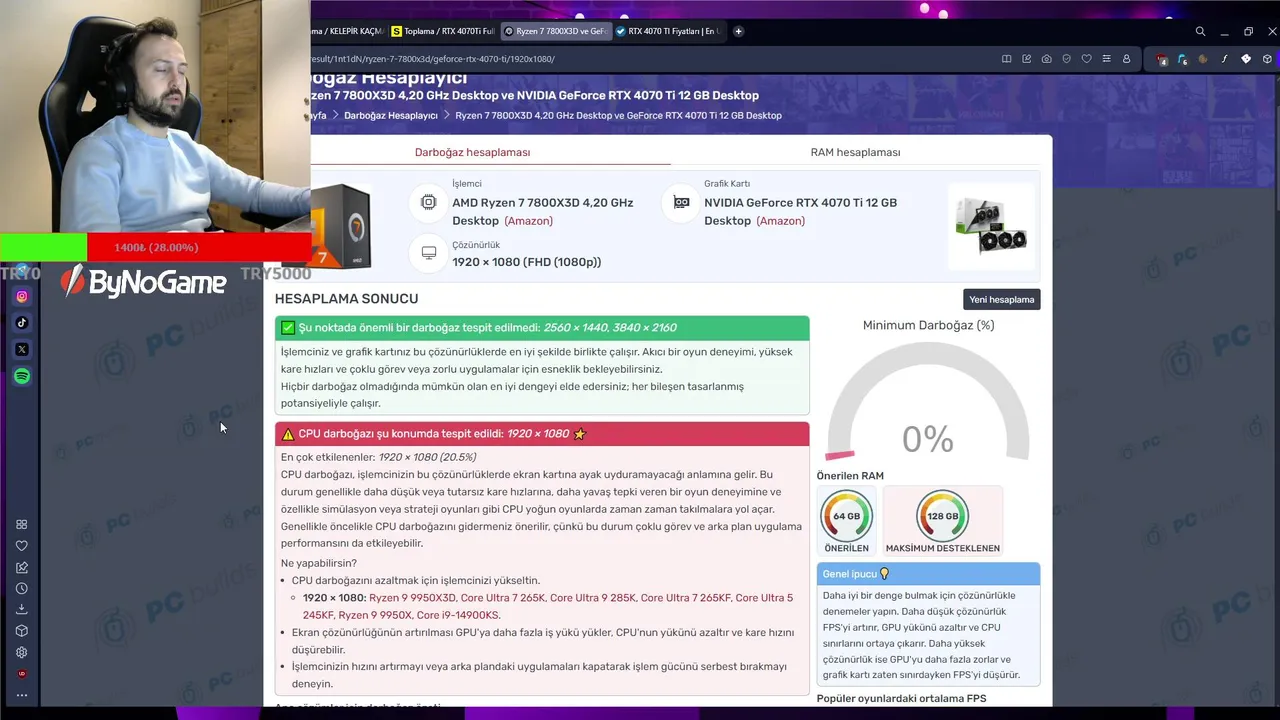
Task: Select the Ryzen 7 7800X3D browser tab
Action: click(x=555, y=31)
